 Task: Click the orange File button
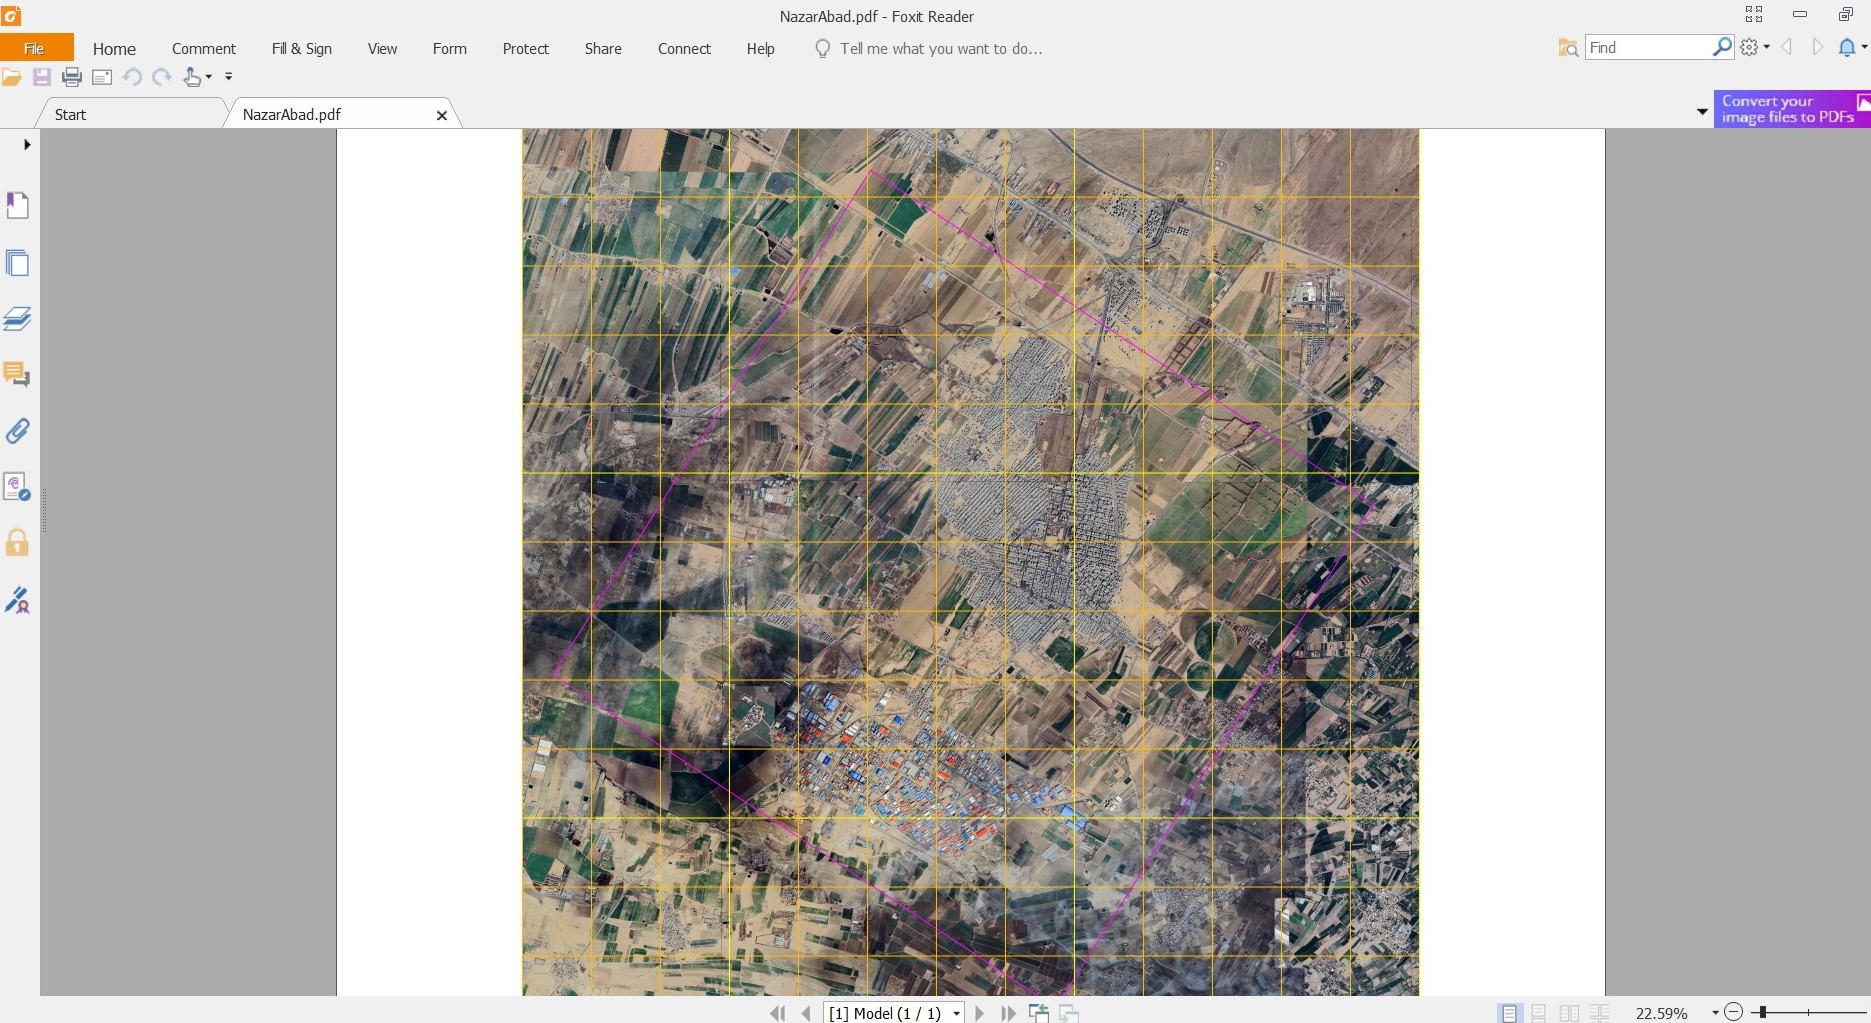click(x=34, y=48)
